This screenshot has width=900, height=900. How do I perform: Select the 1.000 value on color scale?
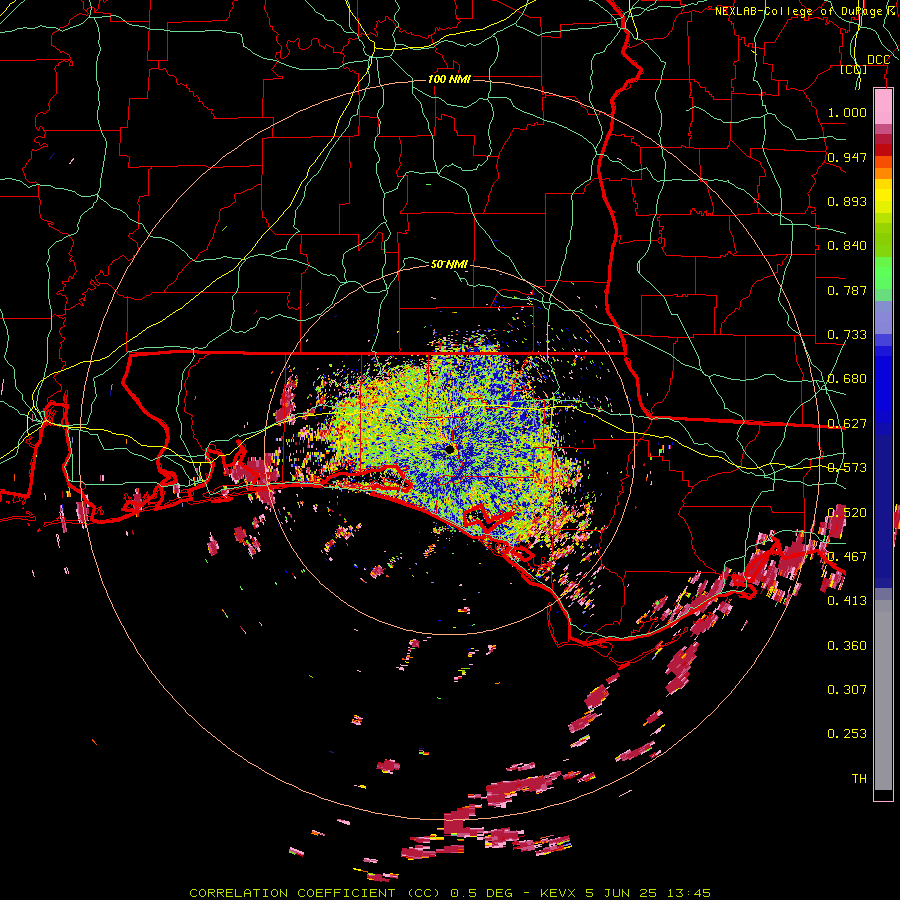(x=847, y=112)
